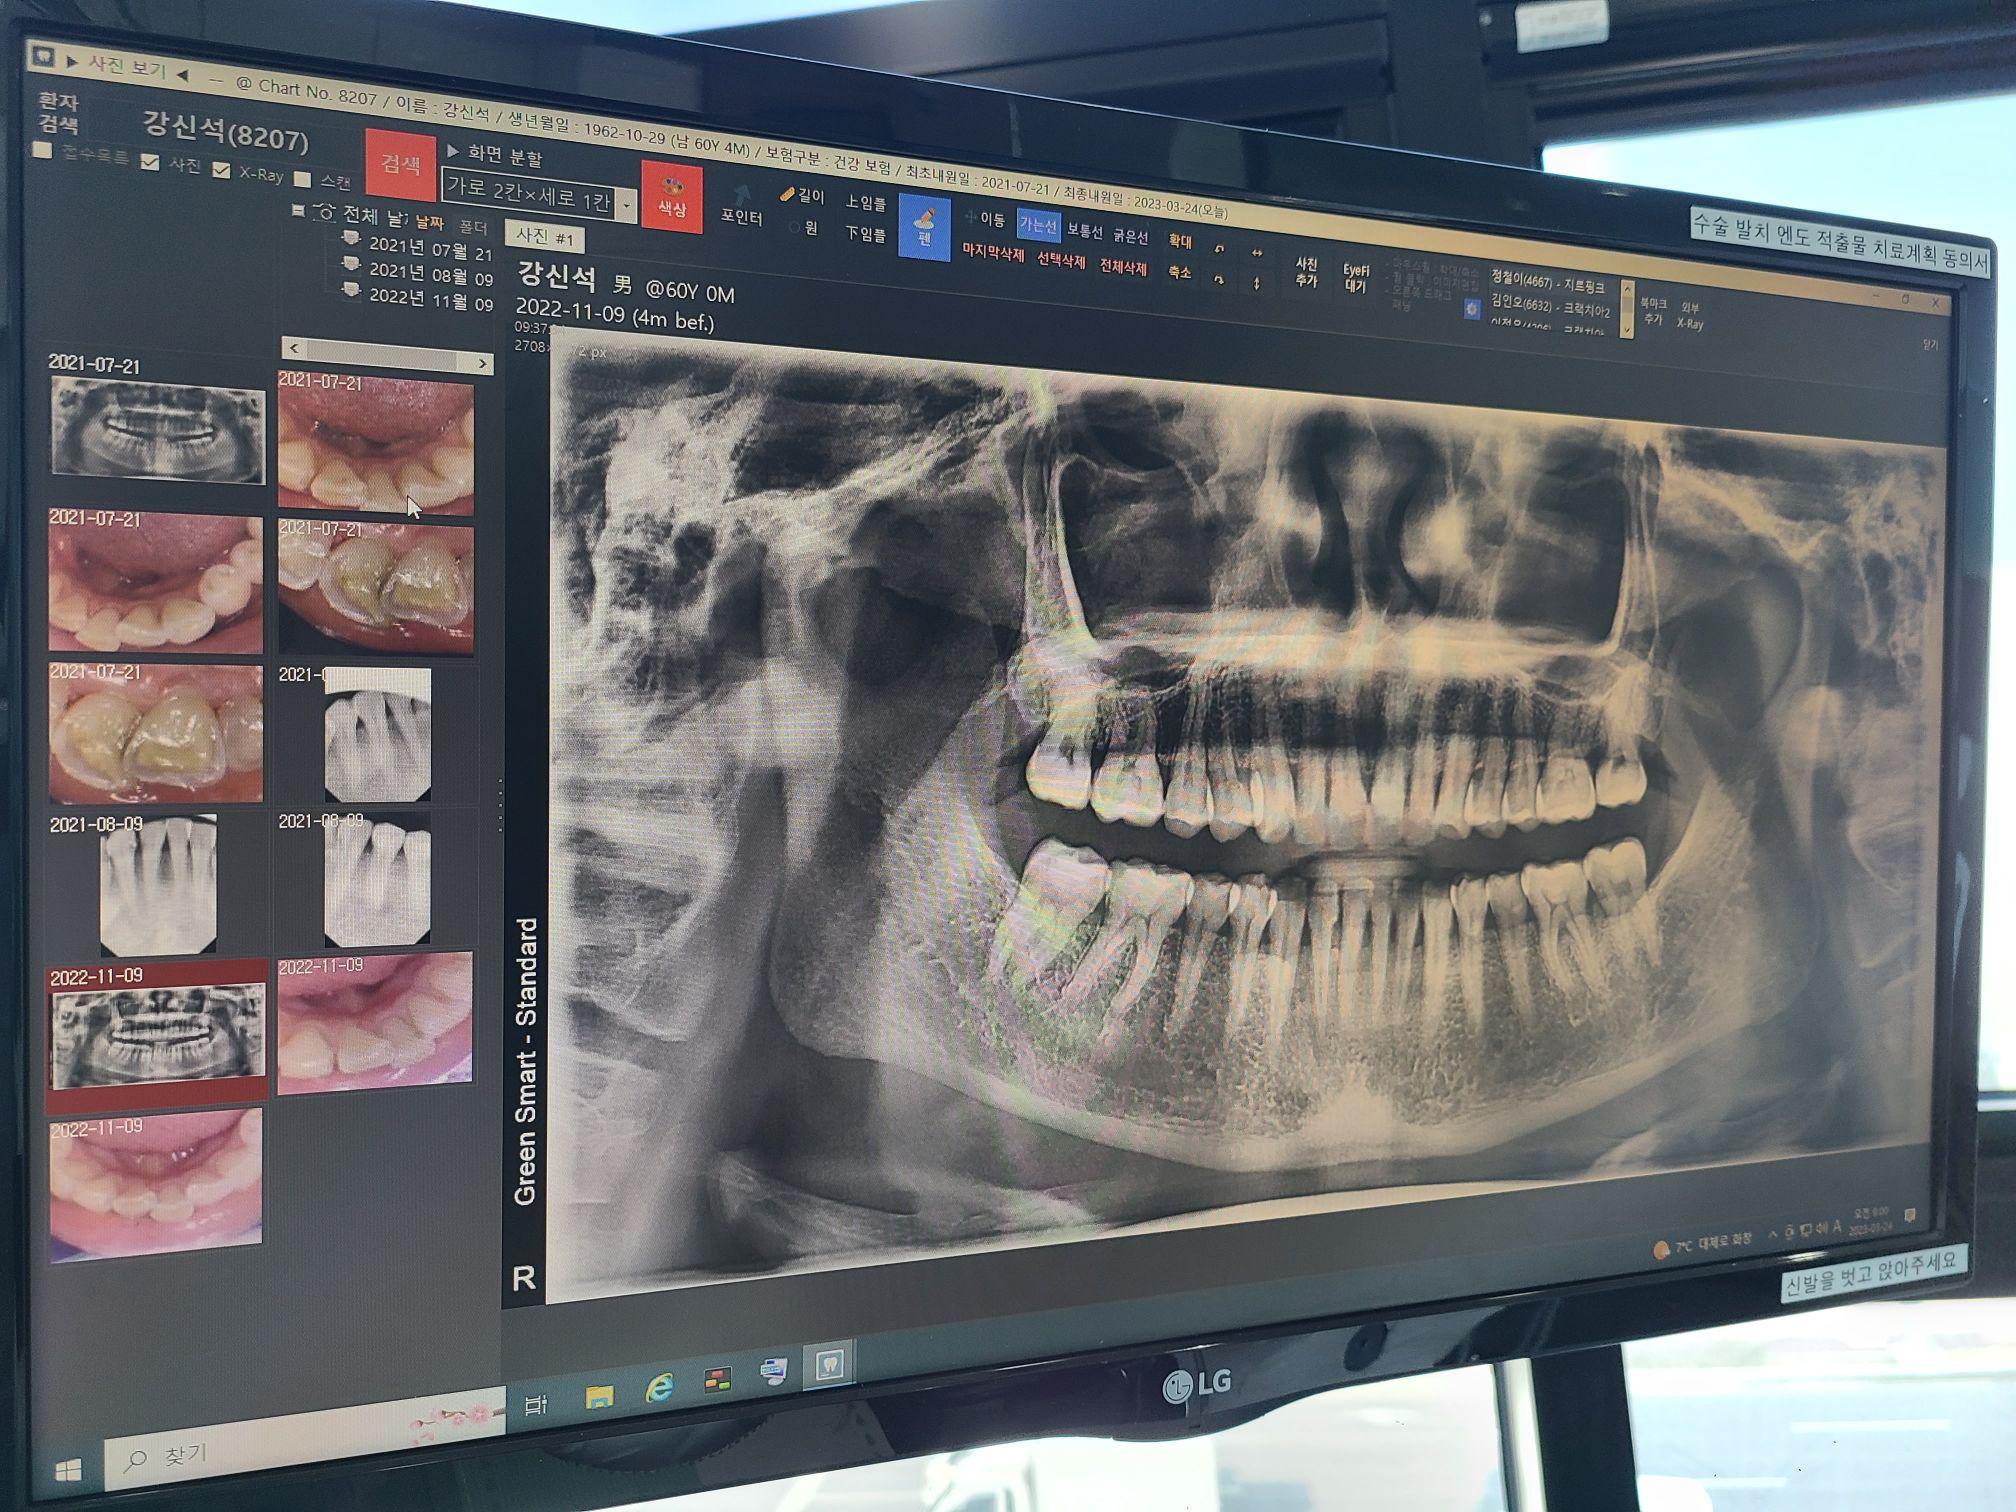Viewport: 2016px width, 1512px height.
Task: Click 확대 to zoom in
Action: tap(1180, 241)
